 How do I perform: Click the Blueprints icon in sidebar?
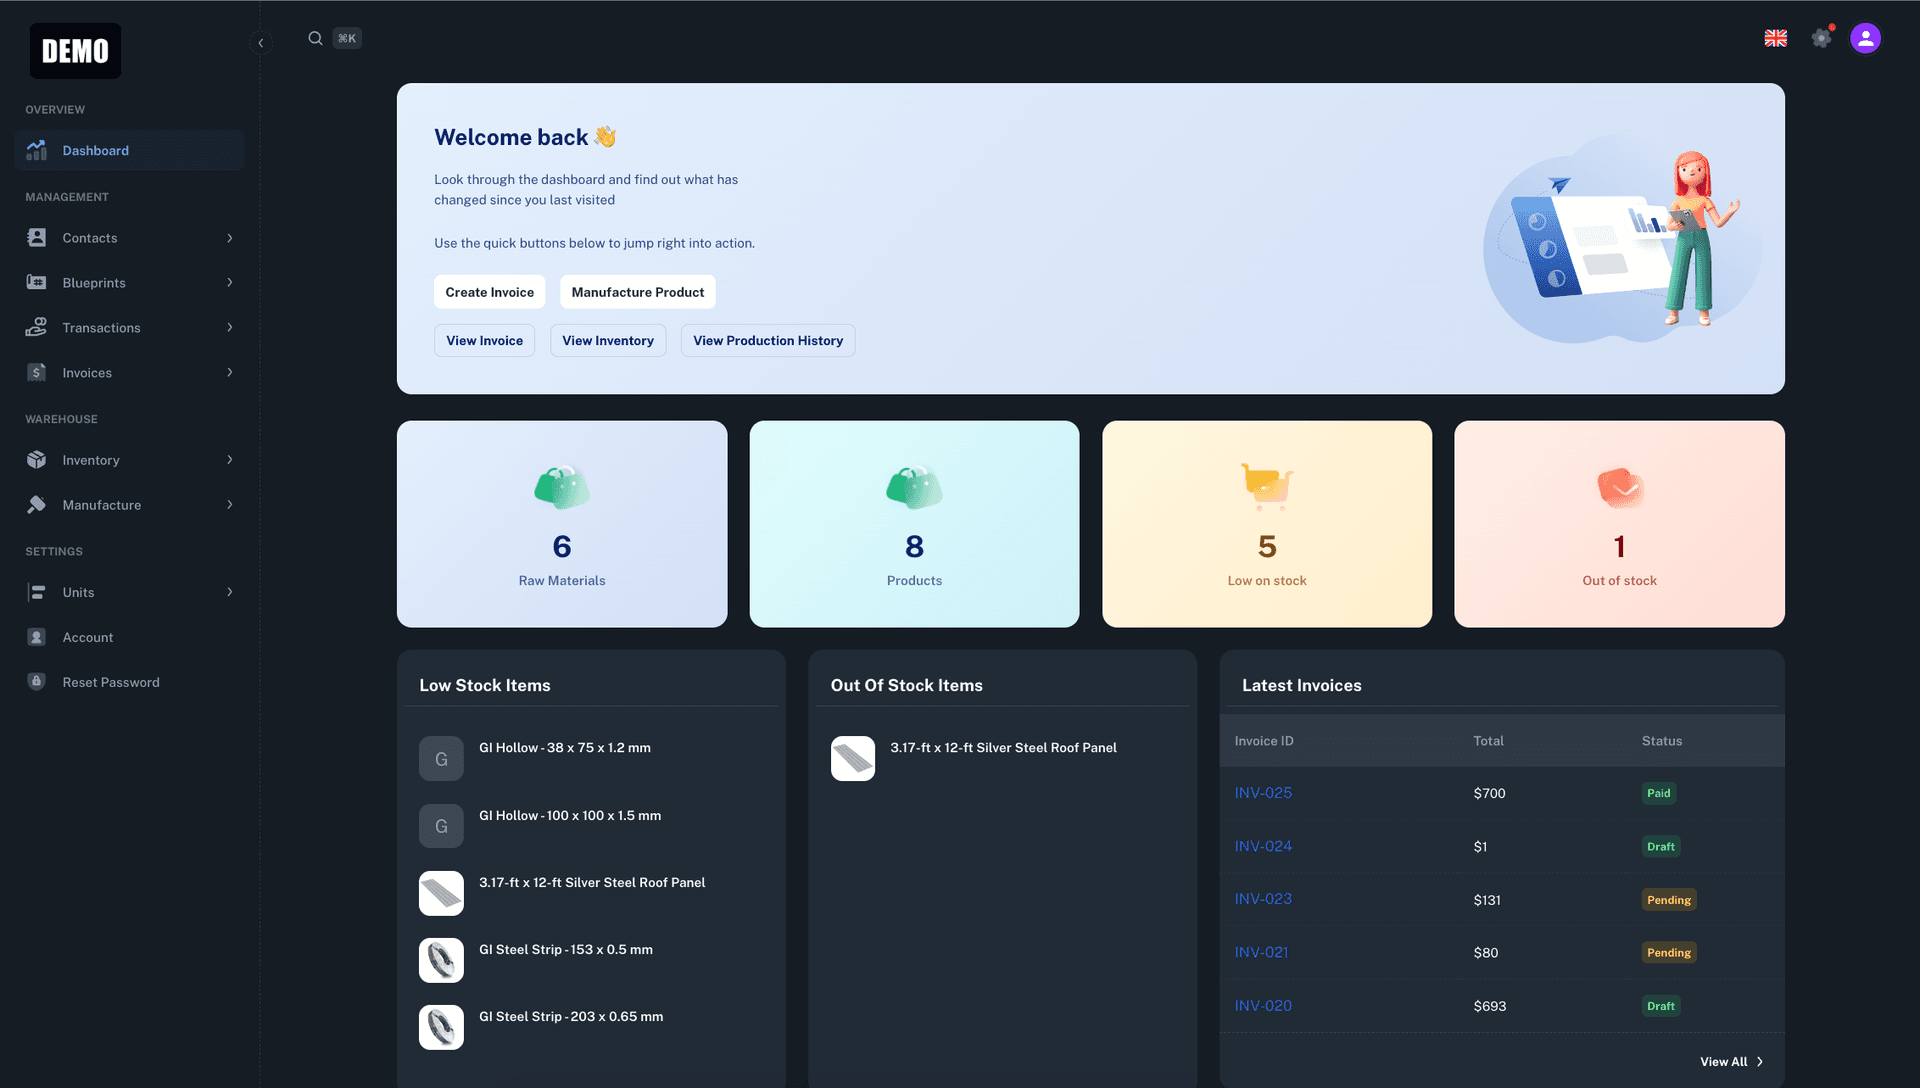tap(36, 283)
